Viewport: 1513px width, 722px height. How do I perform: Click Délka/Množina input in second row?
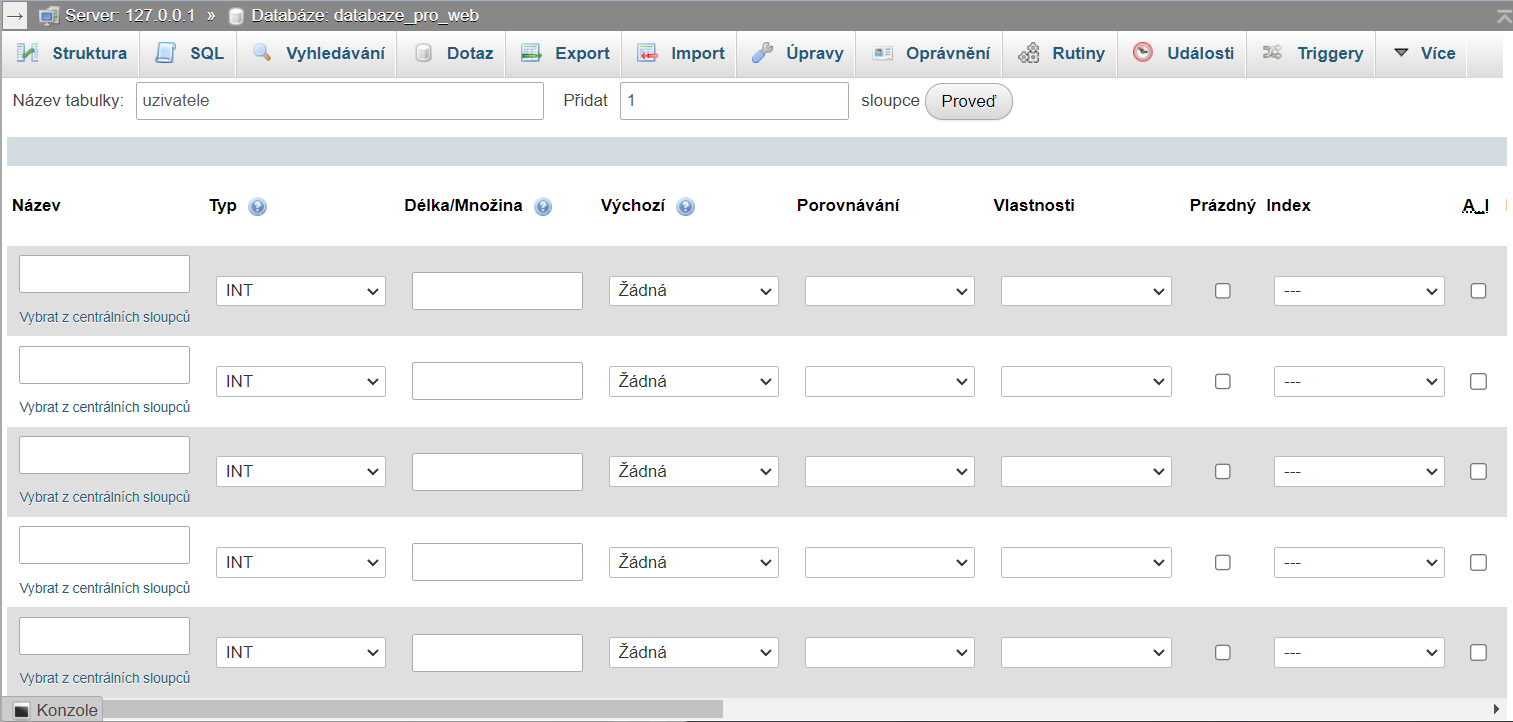point(497,381)
